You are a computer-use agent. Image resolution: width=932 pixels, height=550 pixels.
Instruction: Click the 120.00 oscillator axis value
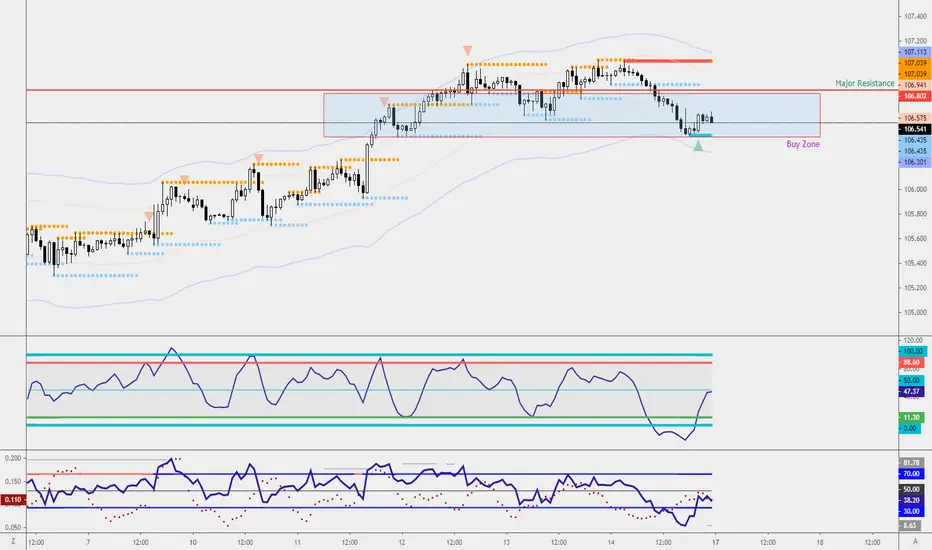tap(913, 341)
